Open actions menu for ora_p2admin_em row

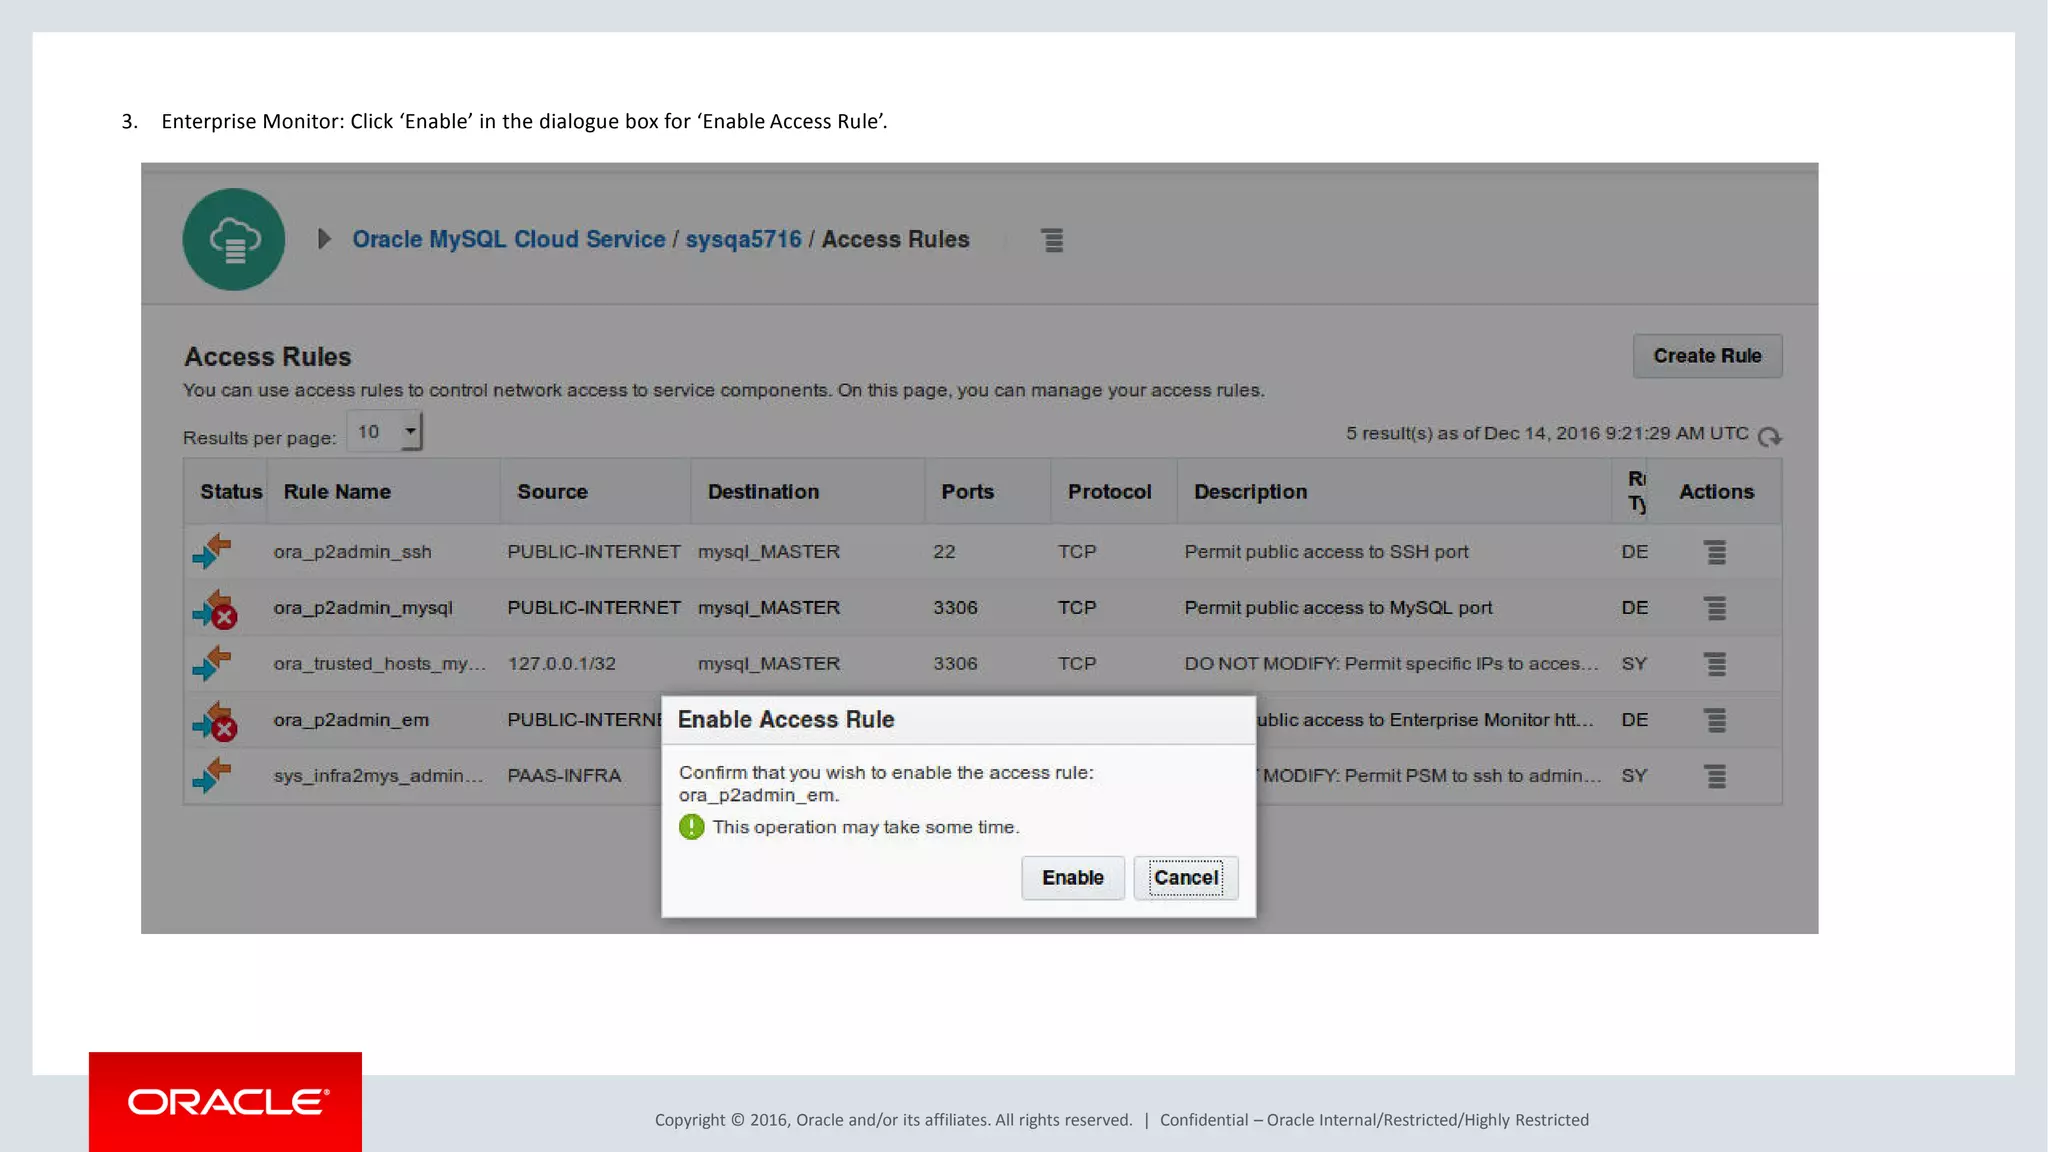tap(1715, 720)
